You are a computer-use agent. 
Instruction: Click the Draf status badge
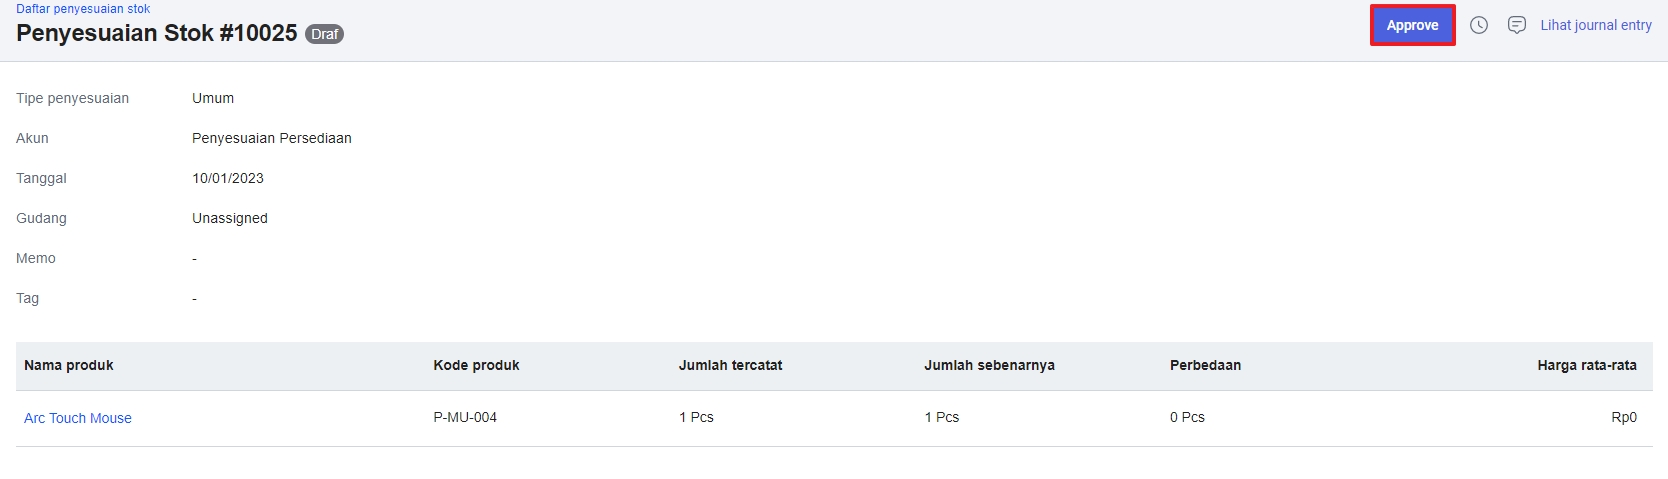(324, 34)
